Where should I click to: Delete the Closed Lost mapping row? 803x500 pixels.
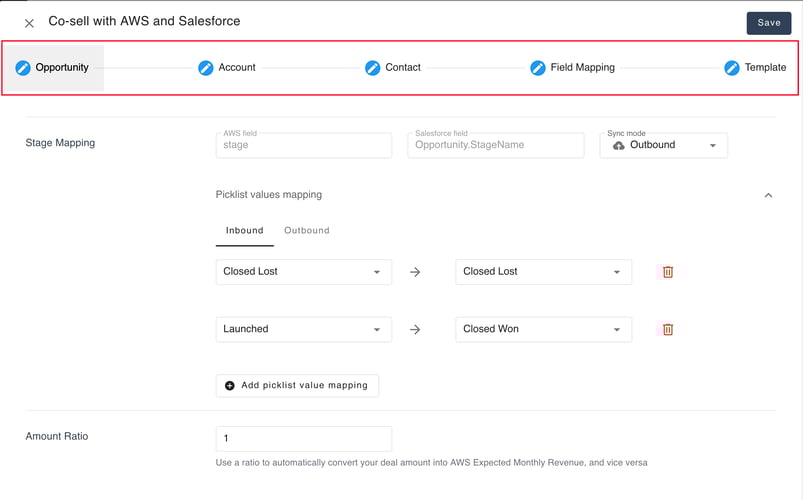pos(668,272)
